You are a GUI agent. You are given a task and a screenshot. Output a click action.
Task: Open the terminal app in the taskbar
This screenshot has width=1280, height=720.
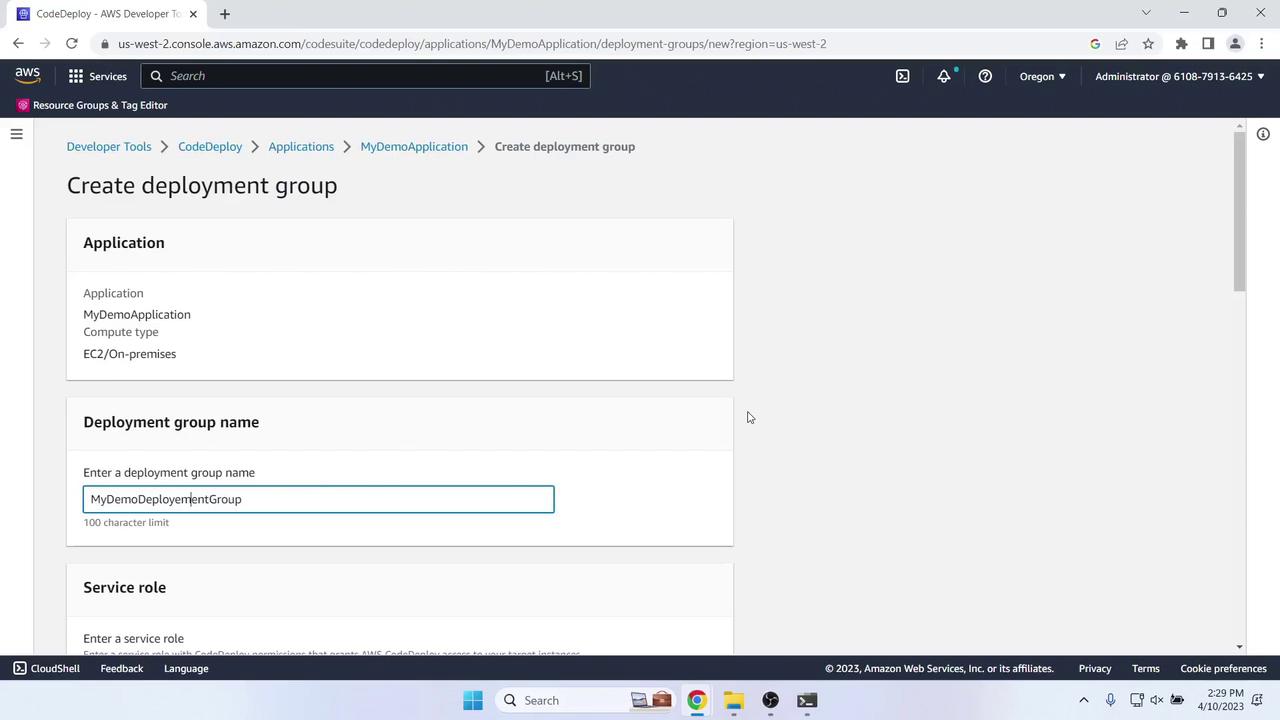click(807, 700)
